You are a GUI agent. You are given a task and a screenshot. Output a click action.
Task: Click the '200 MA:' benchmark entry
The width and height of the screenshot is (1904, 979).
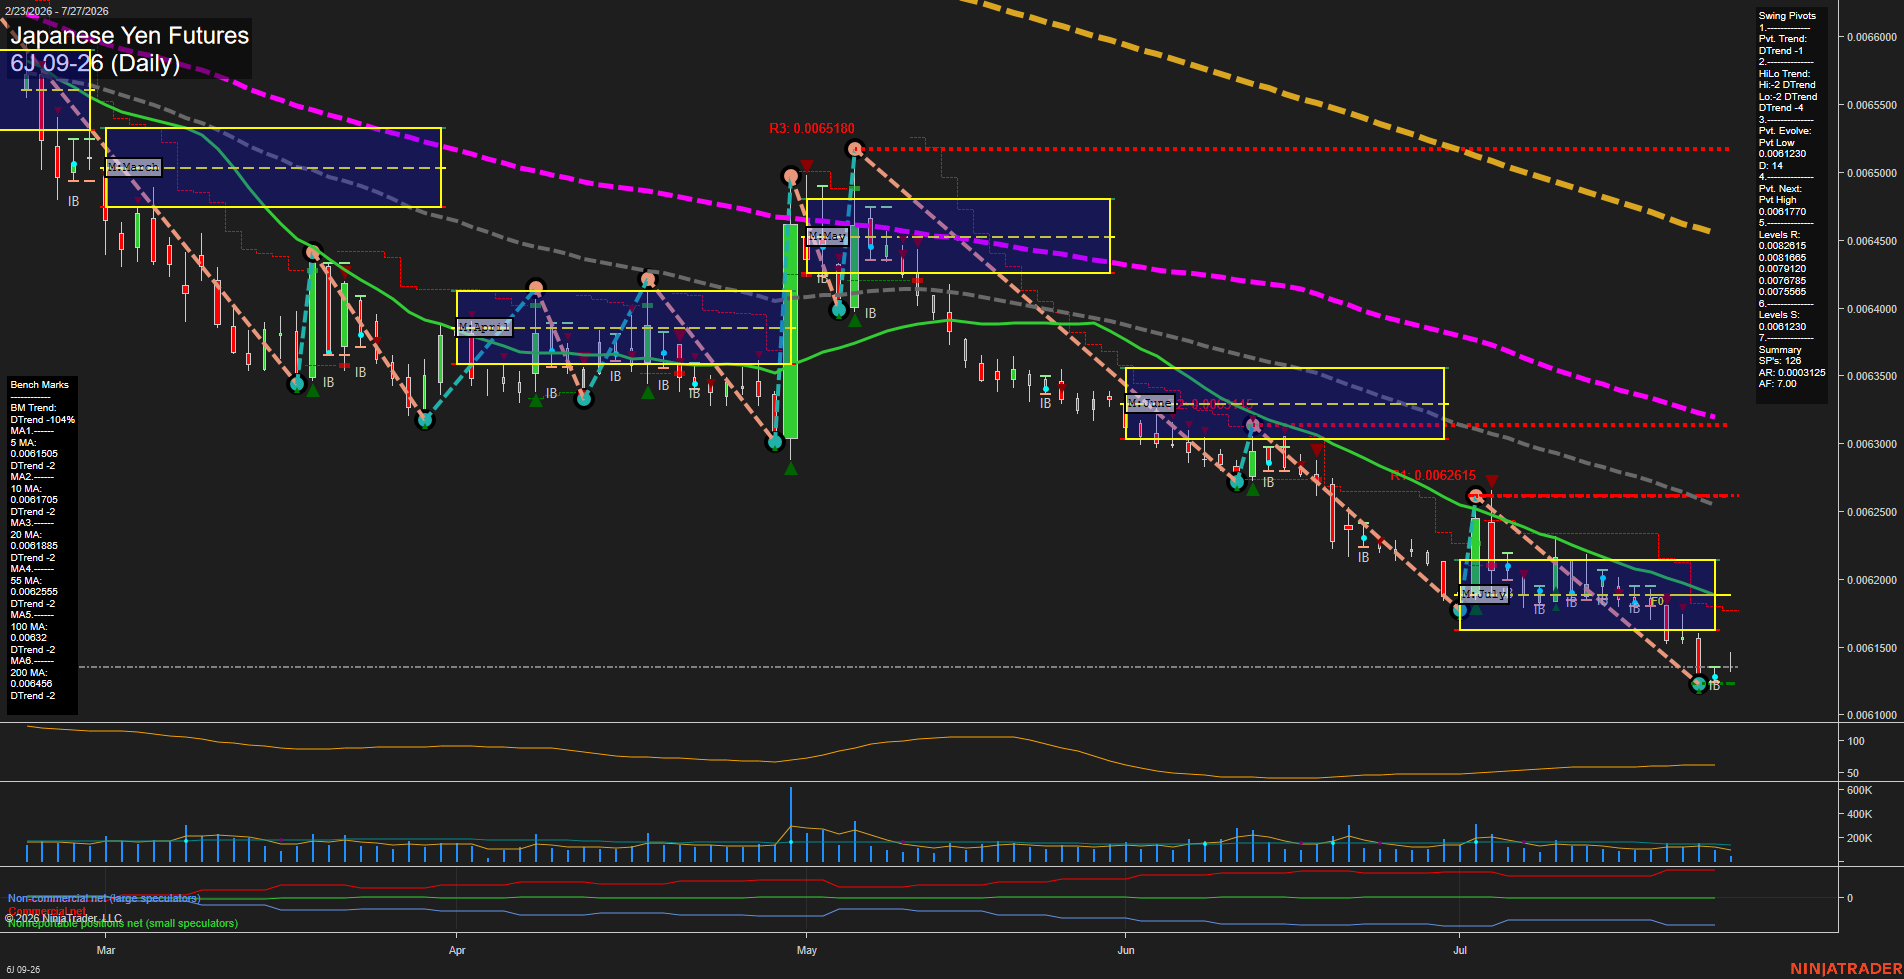click(28, 673)
